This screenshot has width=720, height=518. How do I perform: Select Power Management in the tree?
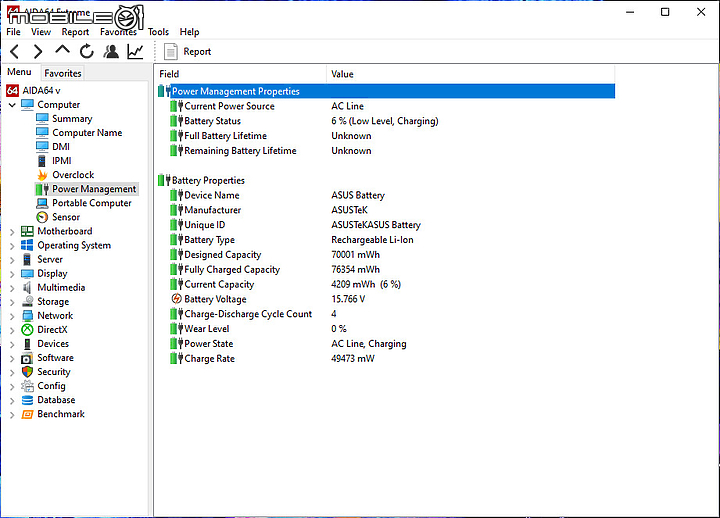[x=86, y=189]
